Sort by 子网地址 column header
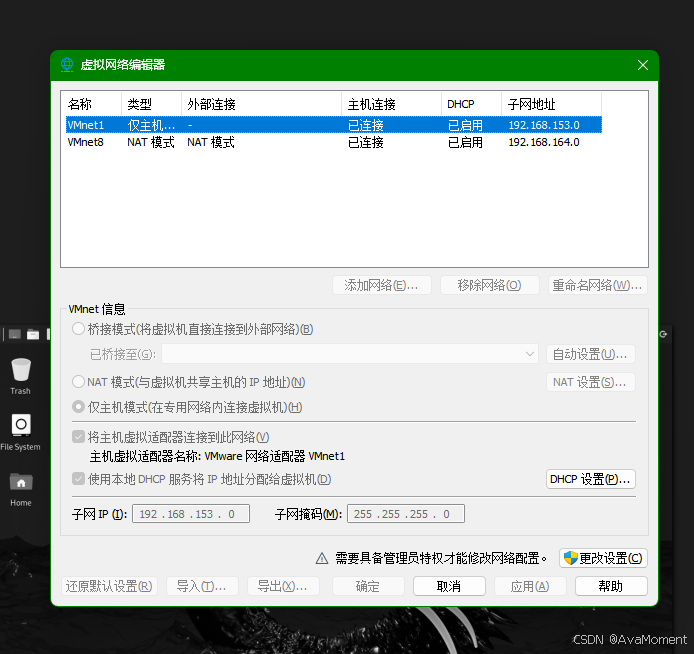The width and height of the screenshot is (694, 654). 551,104
